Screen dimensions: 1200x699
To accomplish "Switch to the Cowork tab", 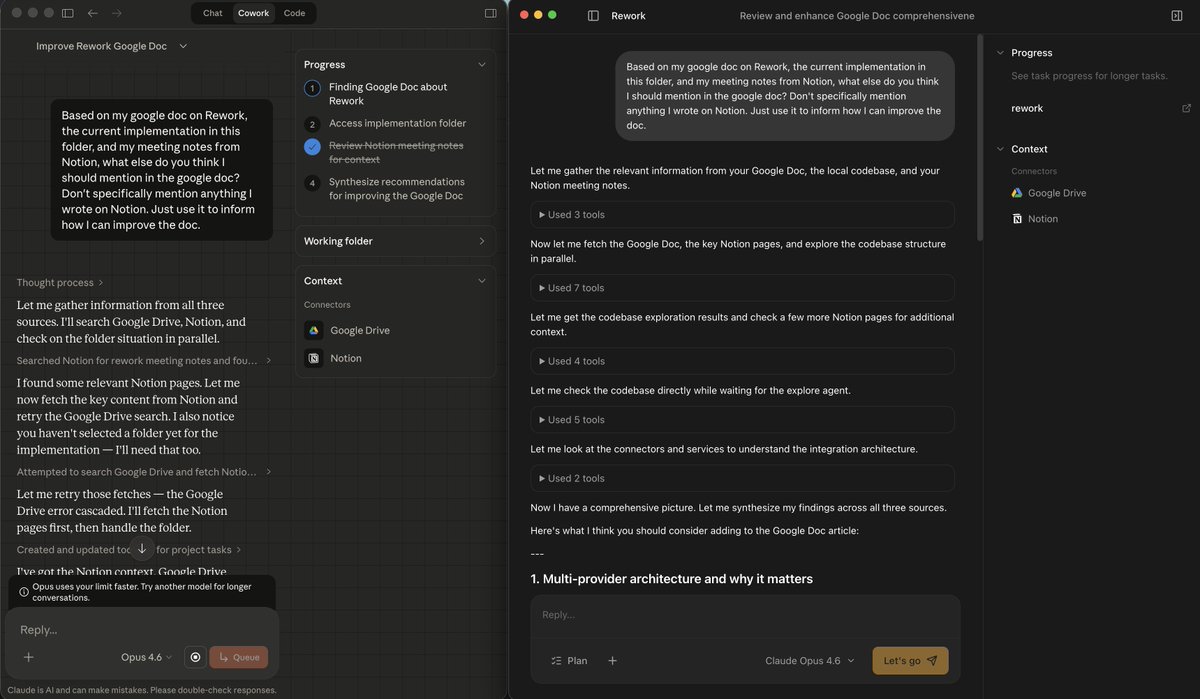I will 253,13.
